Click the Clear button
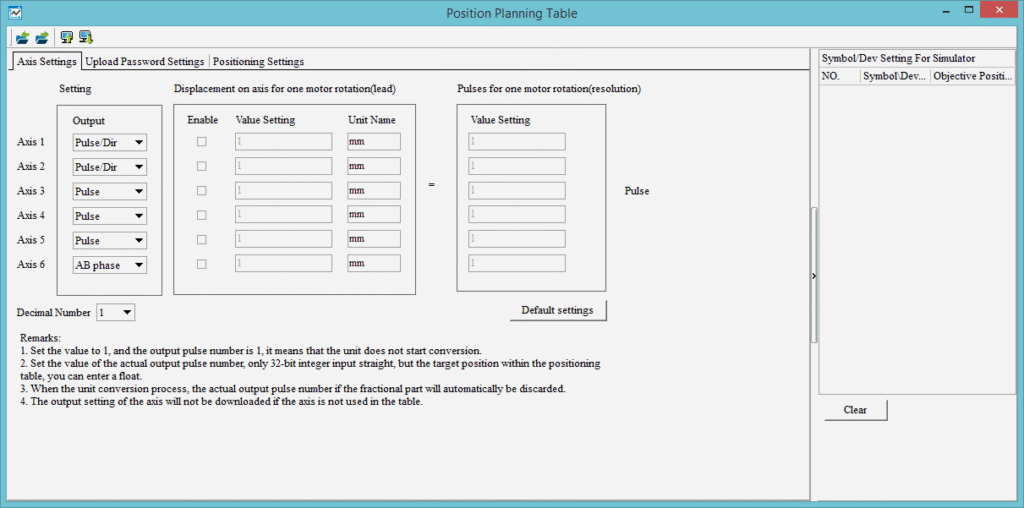The width and height of the screenshot is (1024, 508). click(855, 410)
